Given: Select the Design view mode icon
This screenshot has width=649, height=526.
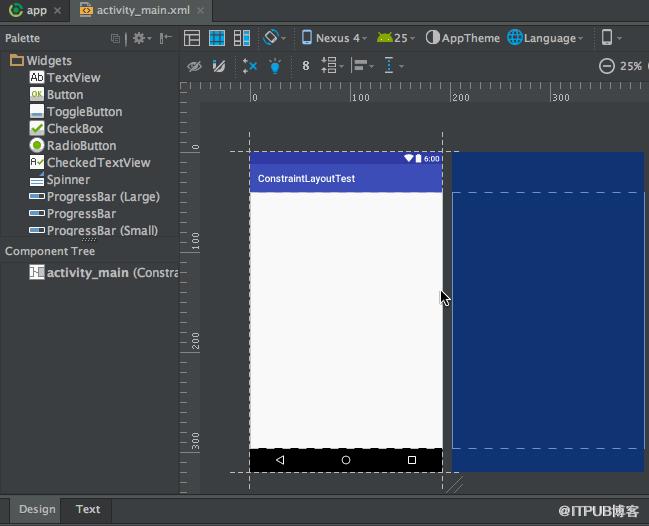Looking at the screenshot, I should point(192,38).
